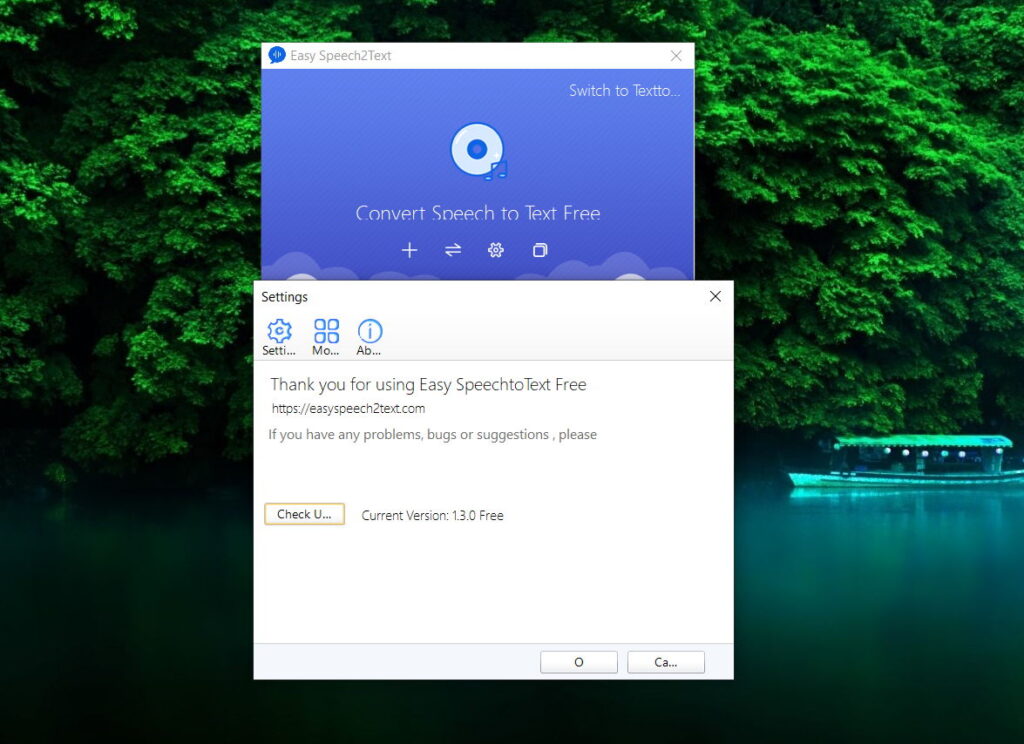
Task: Click the Thank you for using Easy SpeechtoText heading
Action: point(428,385)
